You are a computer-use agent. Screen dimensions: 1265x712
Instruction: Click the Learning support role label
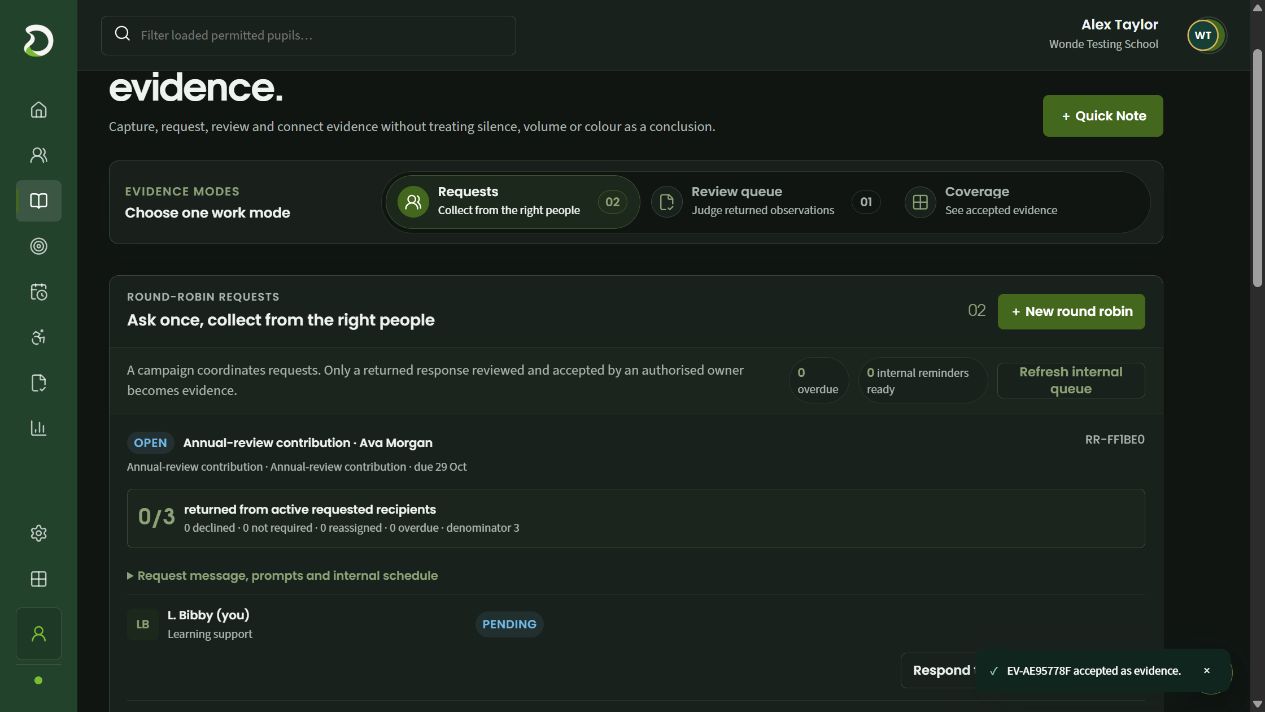(210, 634)
